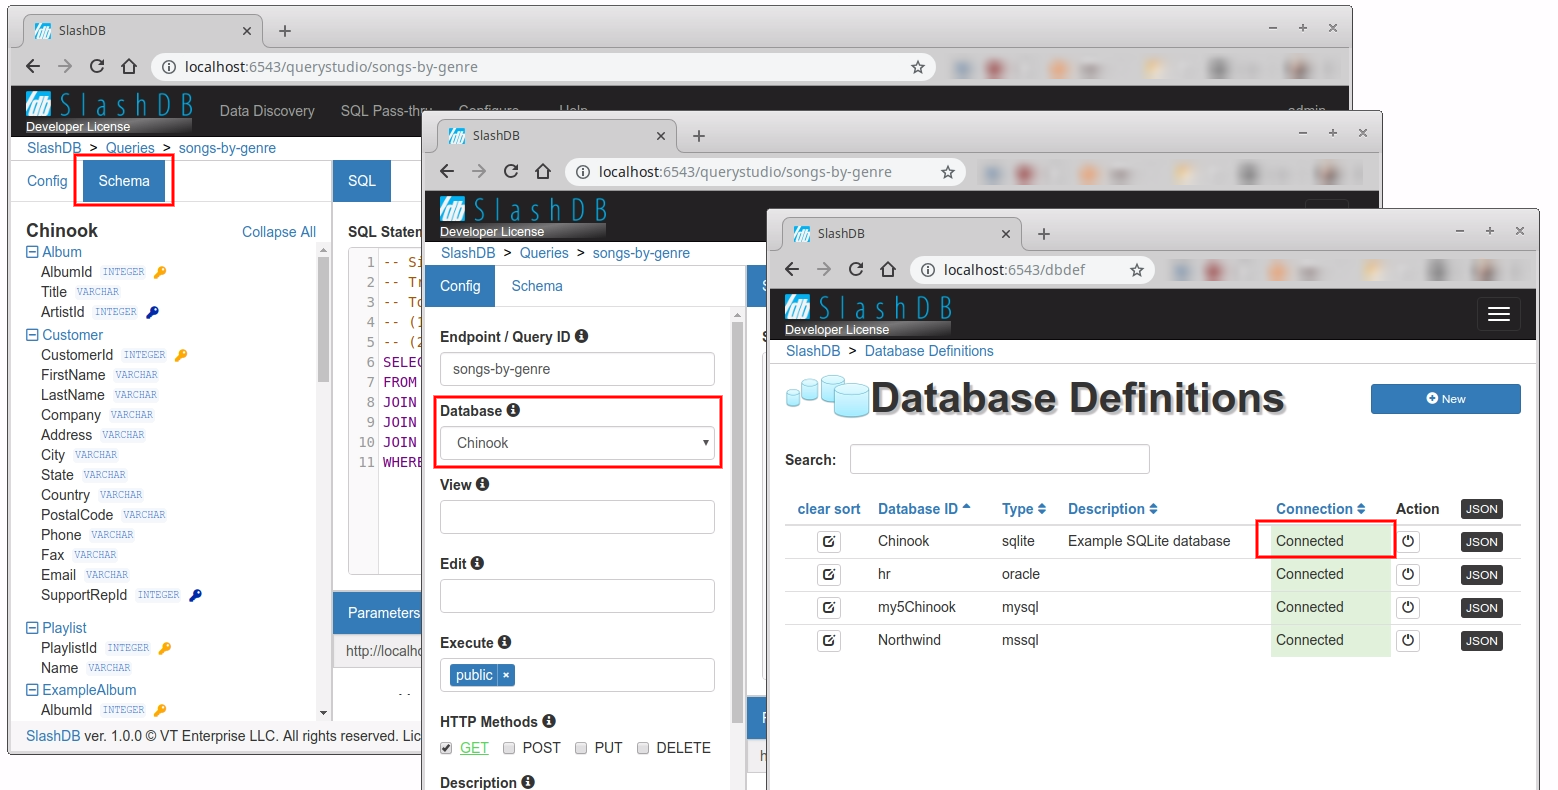Click the Search input field
Viewport: 1558px width, 790px height.
point(999,459)
